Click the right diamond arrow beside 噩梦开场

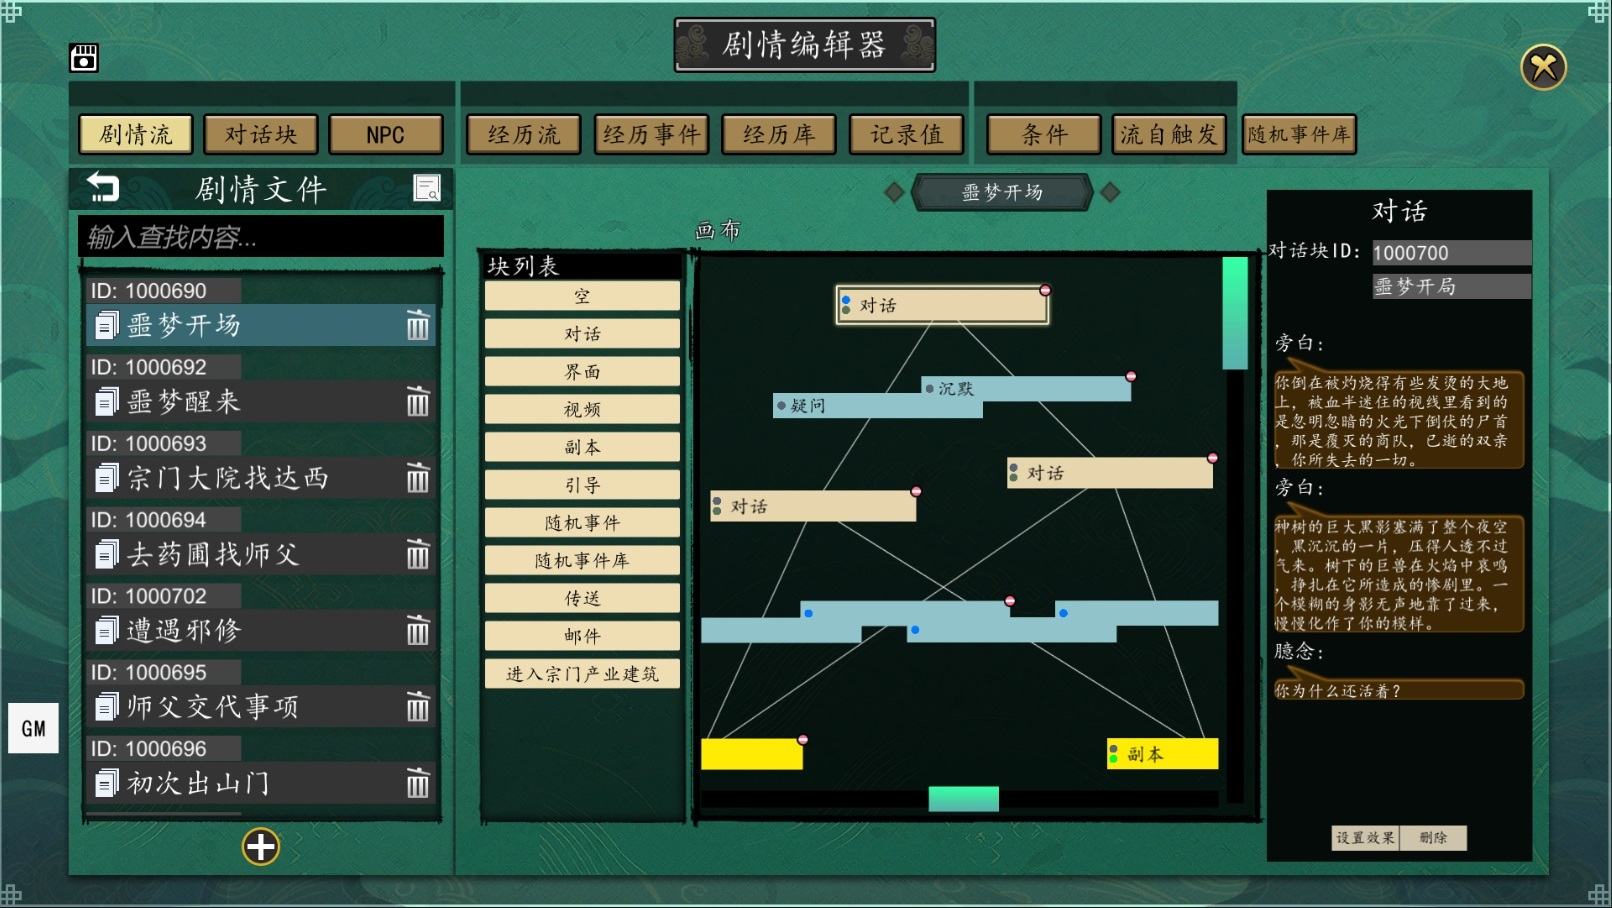coord(1110,192)
